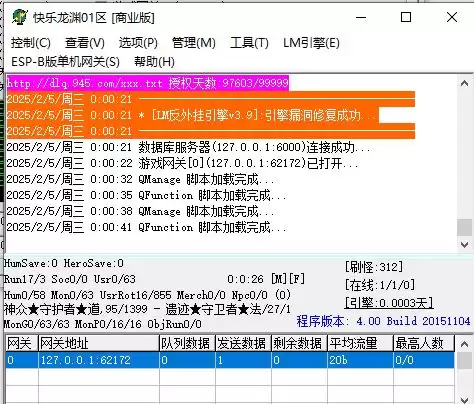
Task: Click the 网关地址 column header
Action: point(99,343)
